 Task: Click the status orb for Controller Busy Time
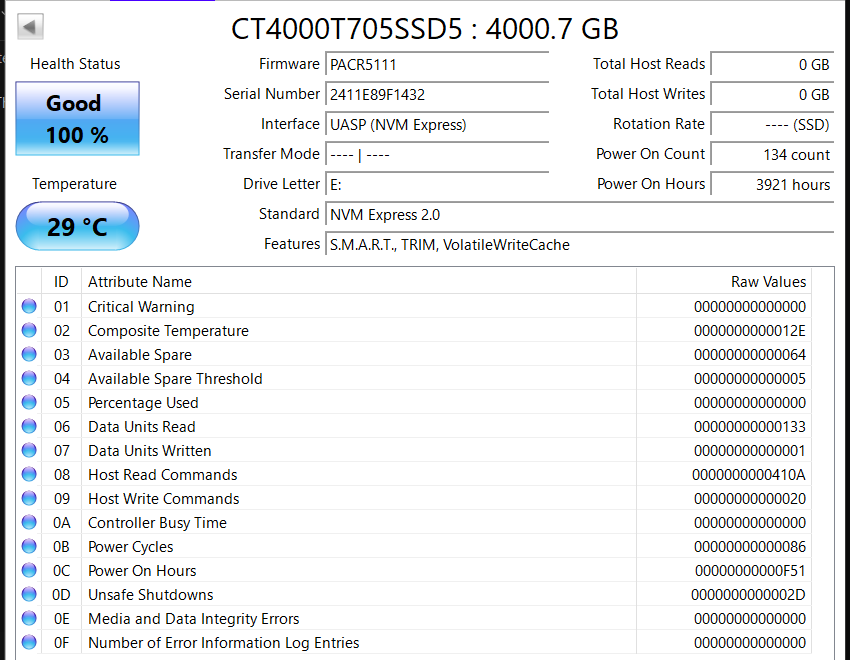(x=29, y=523)
